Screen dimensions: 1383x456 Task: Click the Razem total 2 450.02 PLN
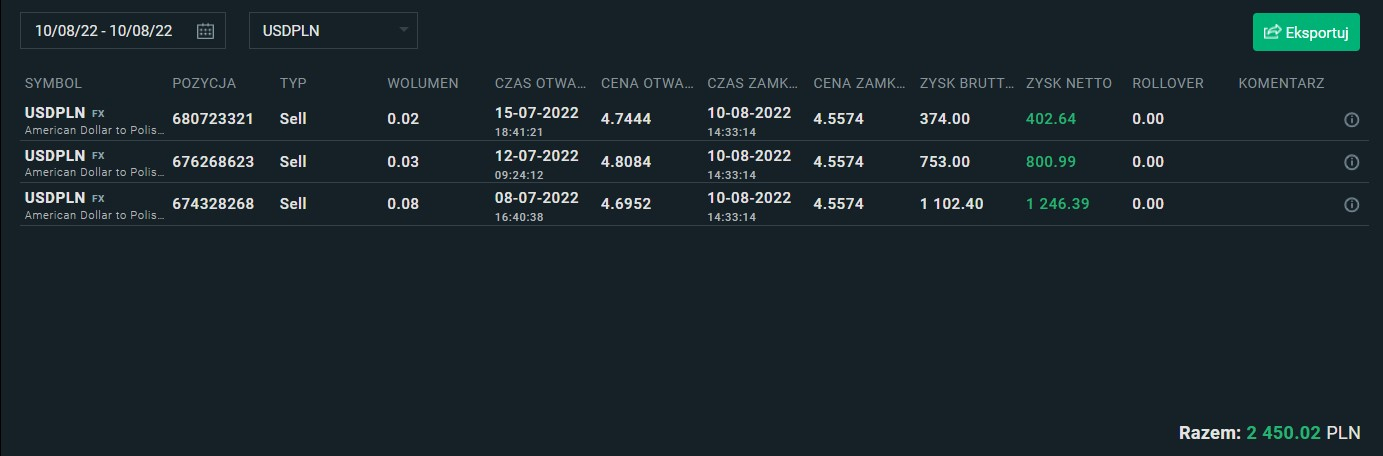coord(1303,434)
